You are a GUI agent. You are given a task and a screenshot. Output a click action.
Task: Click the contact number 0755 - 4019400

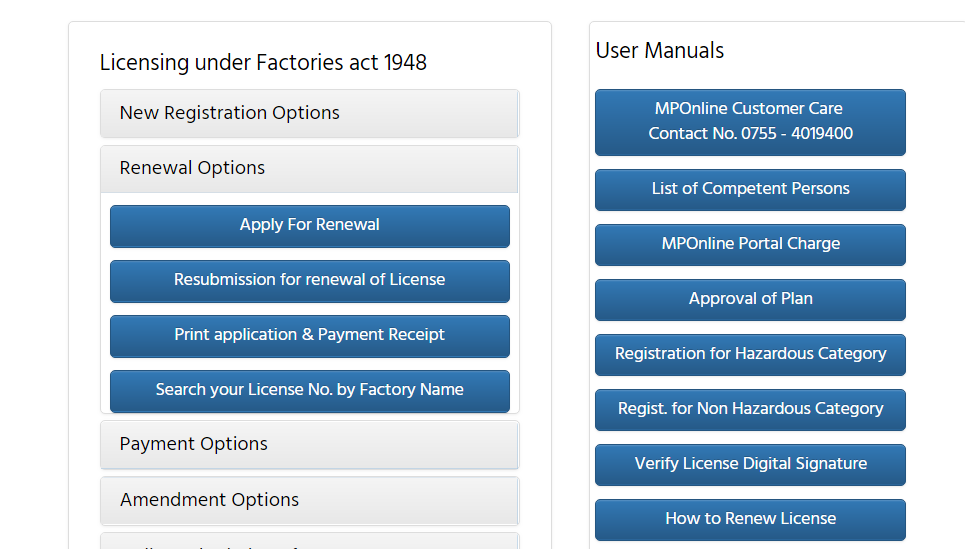tap(750, 134)
